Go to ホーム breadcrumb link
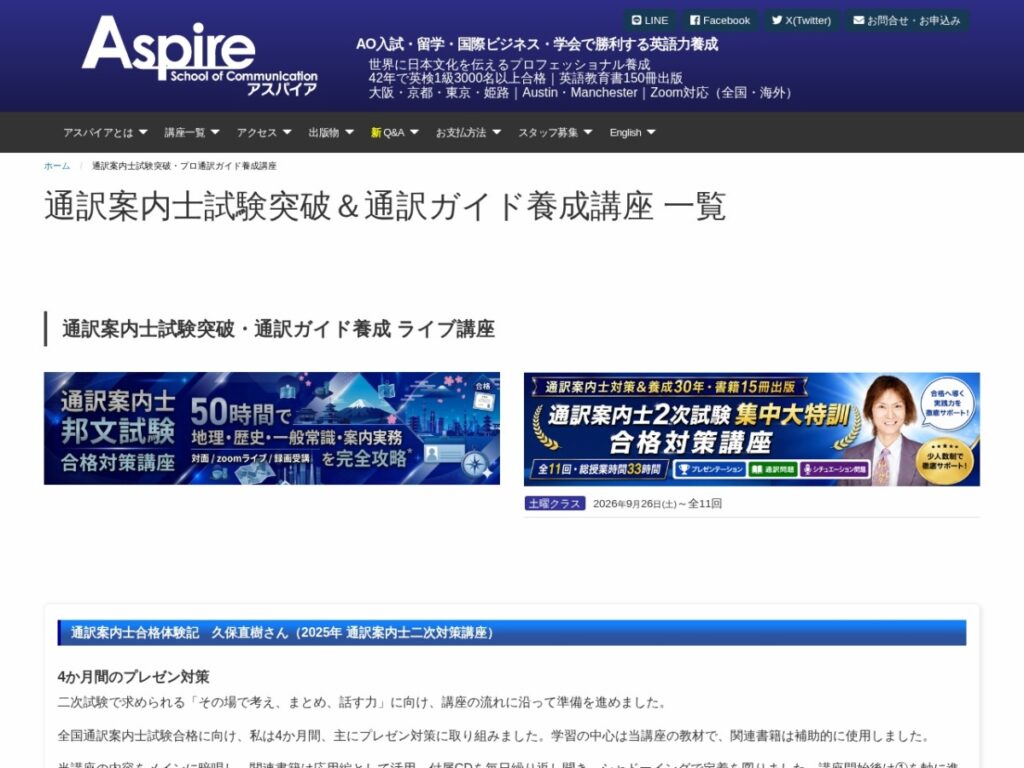1024x768 pixels. (57, 166)
